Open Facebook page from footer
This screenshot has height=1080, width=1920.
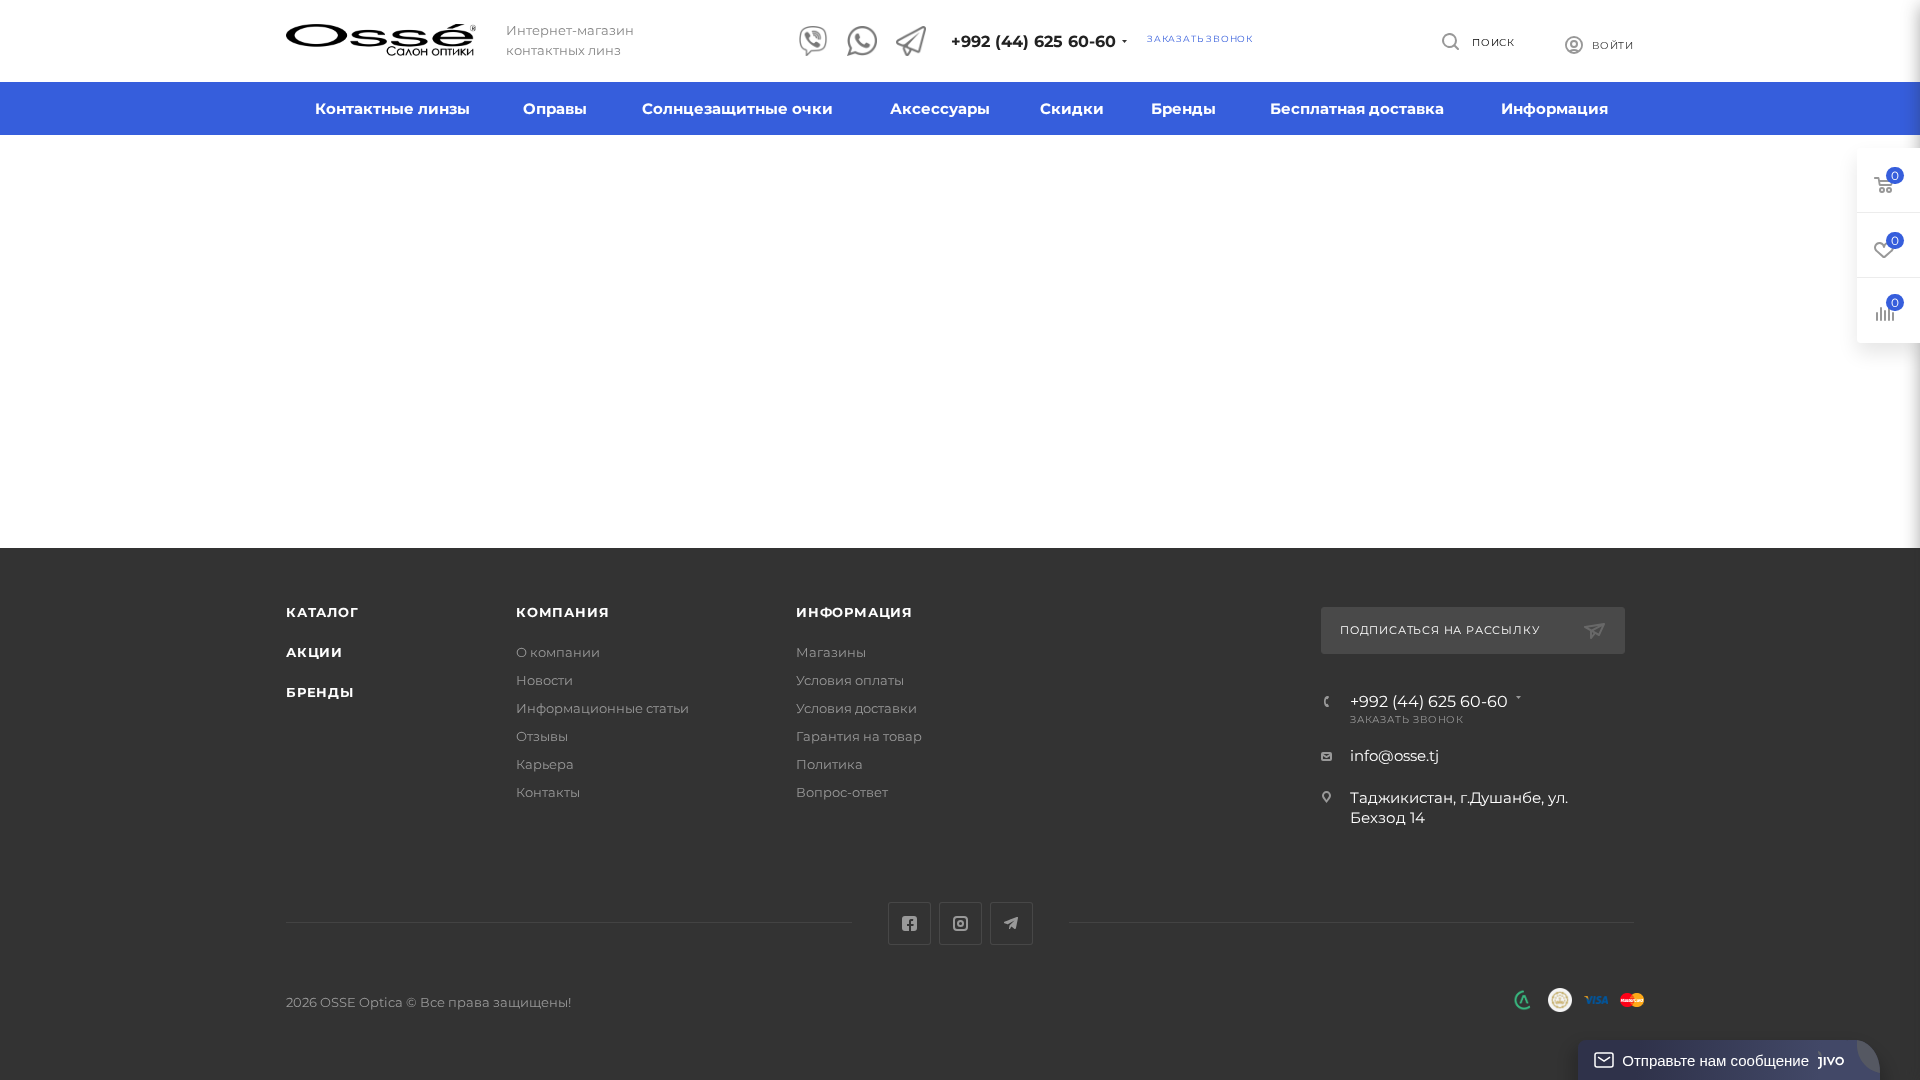(909, 924)
